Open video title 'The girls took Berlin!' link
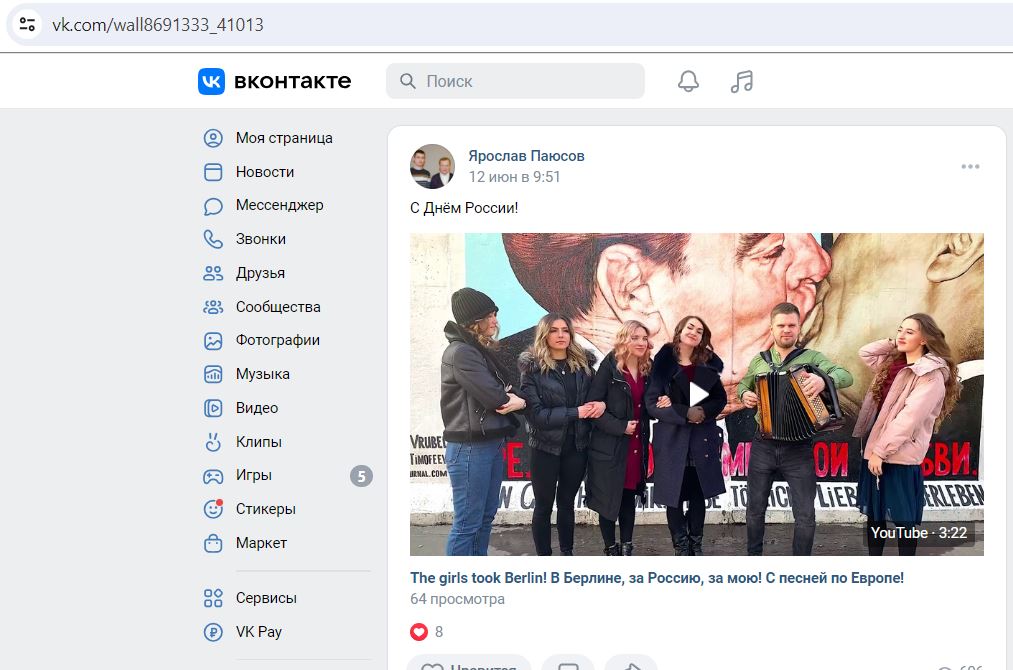 [x=657, y=578]
